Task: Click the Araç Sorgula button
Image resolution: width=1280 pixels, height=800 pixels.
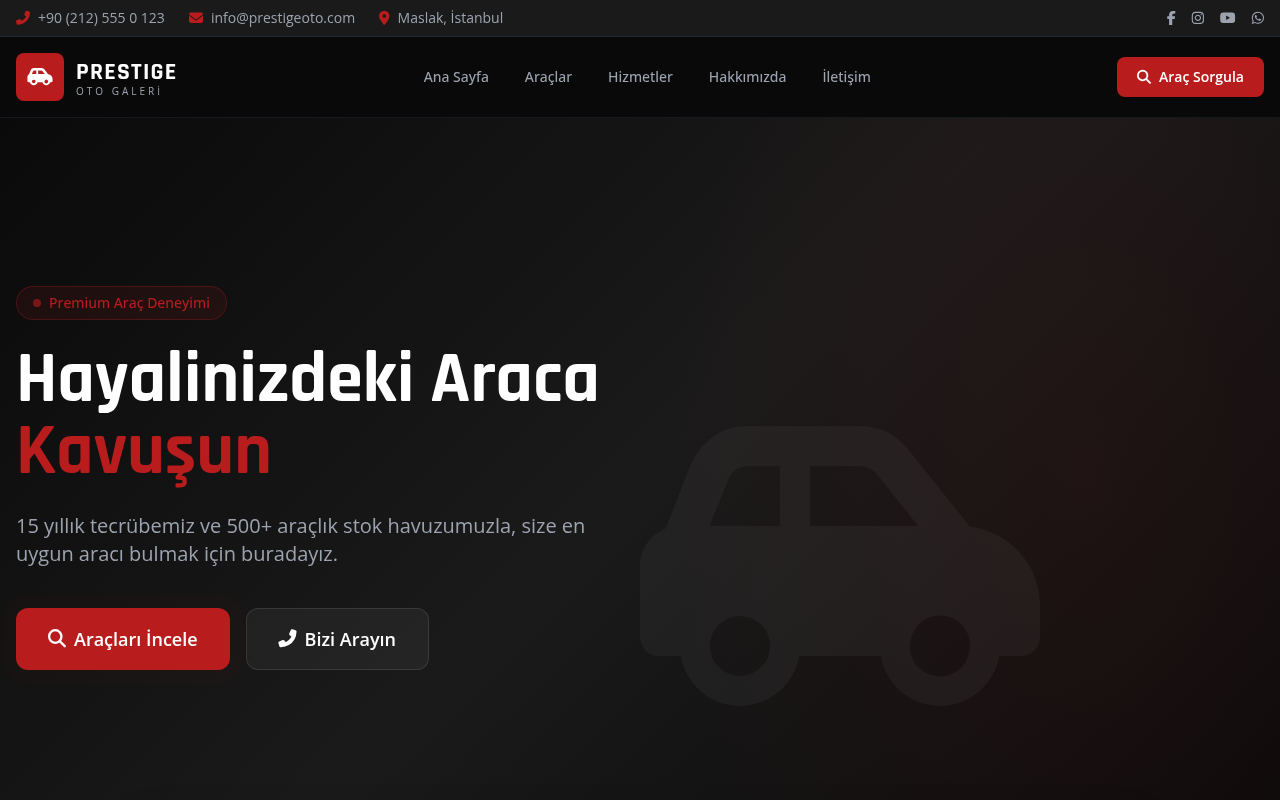Action: coord(1190,76)
